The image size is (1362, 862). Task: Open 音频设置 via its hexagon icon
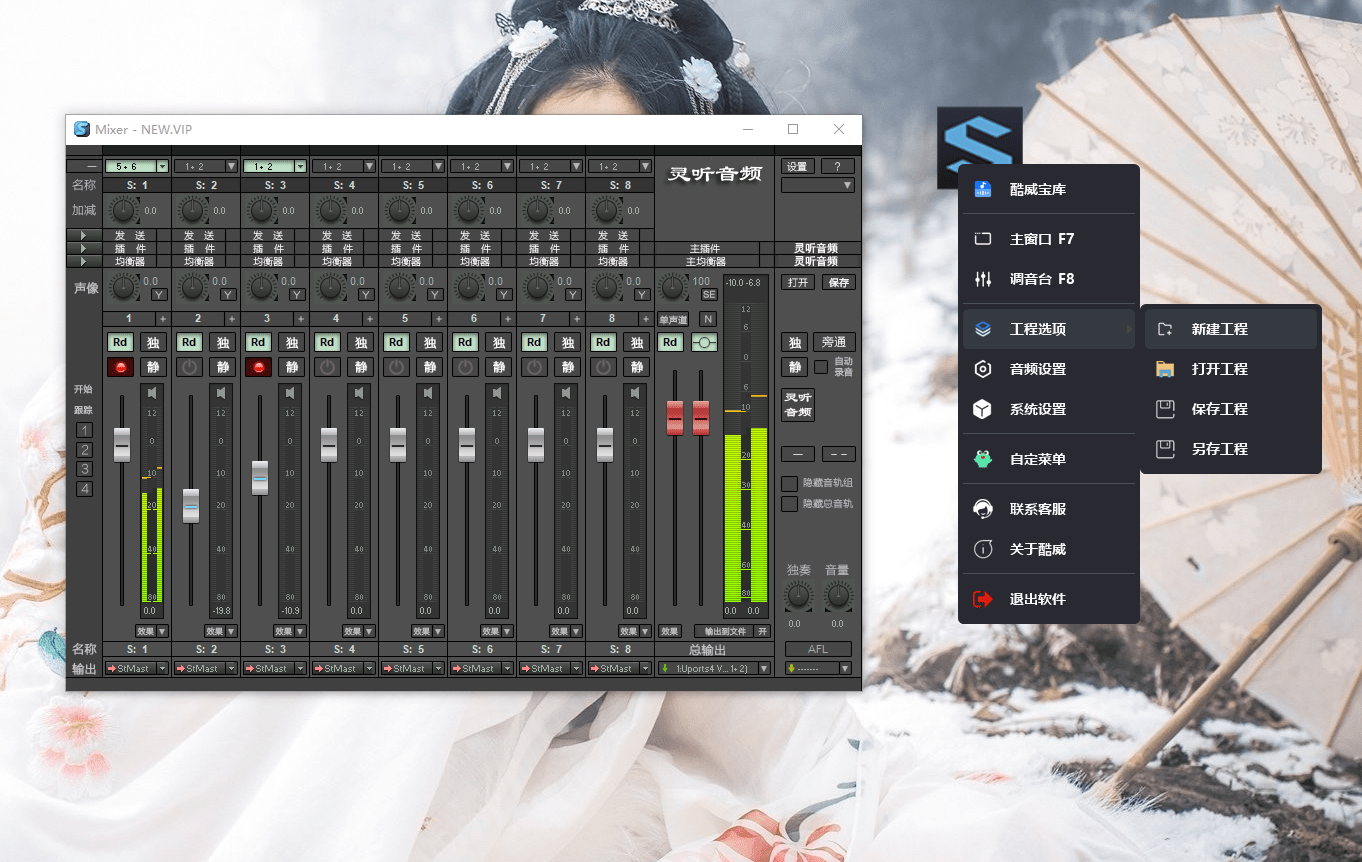pos(983,369)
